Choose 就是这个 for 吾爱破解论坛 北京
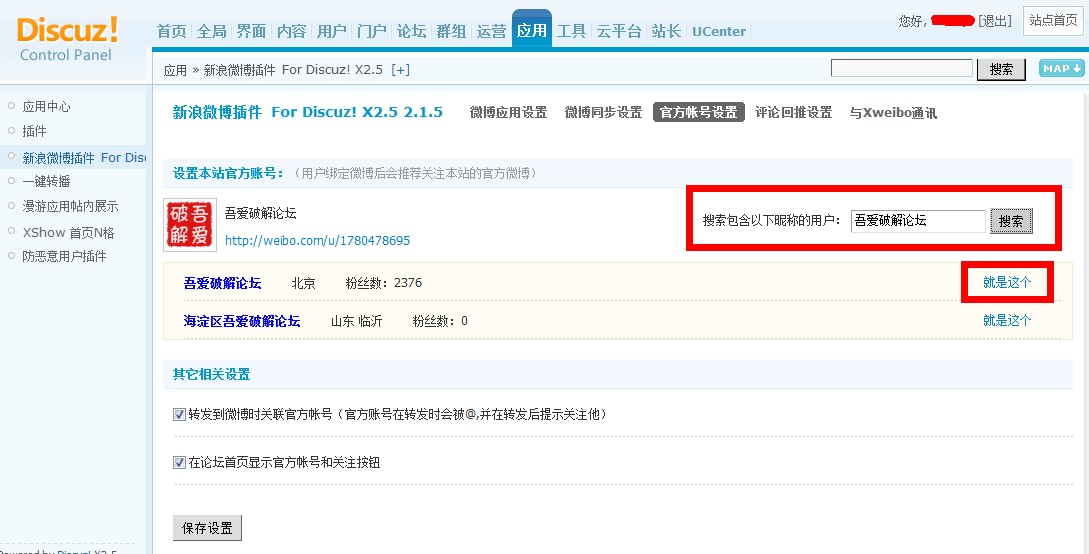Screen dimensions: 1089x554 pos(1007,282)
